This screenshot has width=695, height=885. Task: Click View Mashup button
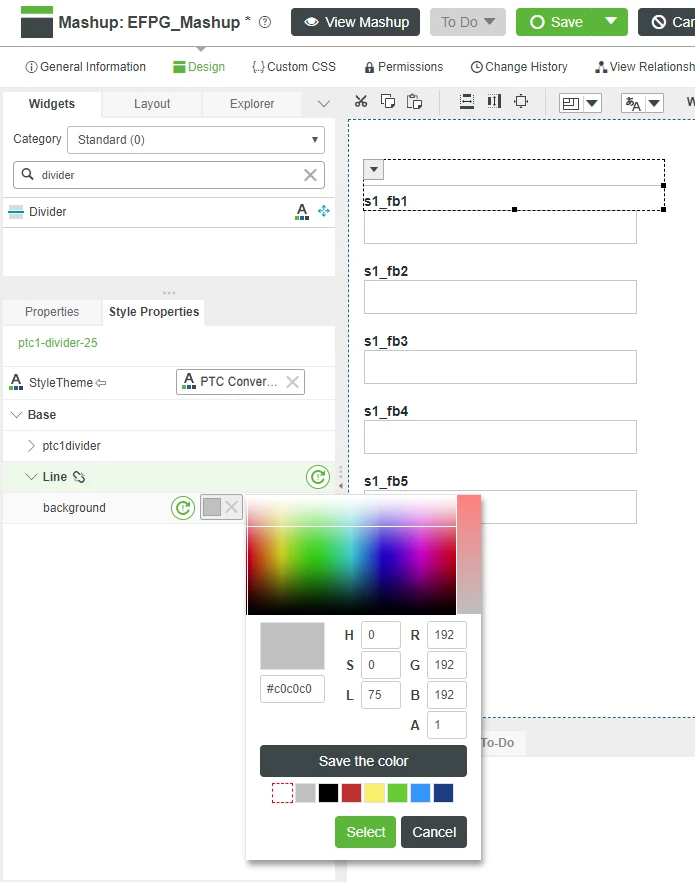click(355, 20)
